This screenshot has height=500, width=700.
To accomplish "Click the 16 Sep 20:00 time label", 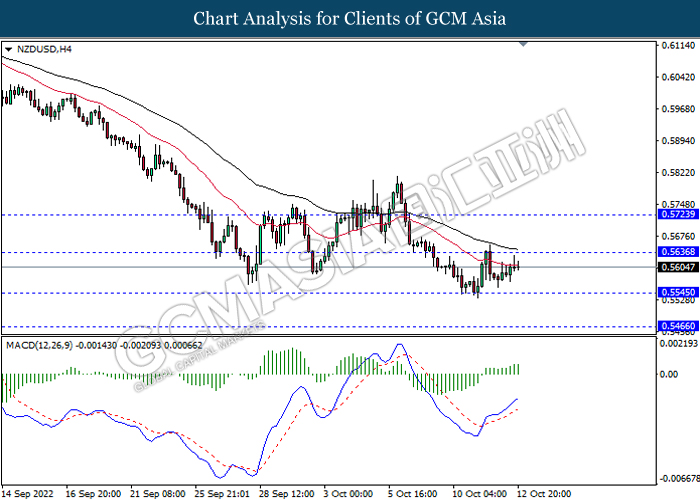I will 93,494.
